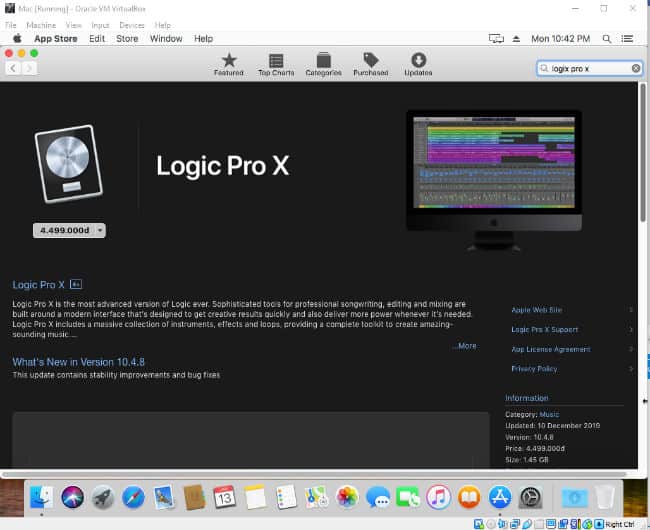Click the Logic Pro X app icon

[69, 164]
